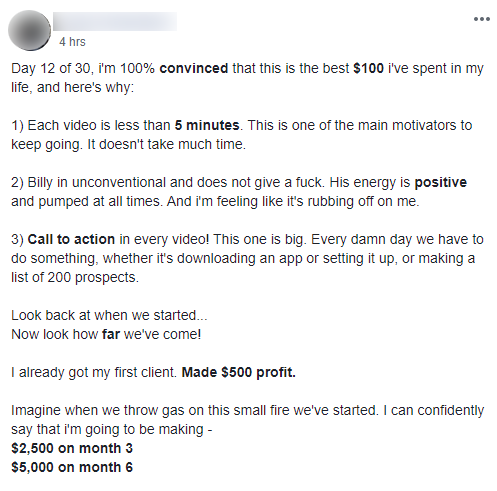Click "It doesn't take much time." sentence
Viewport: 497px width, 491px height.
coord(166,145)
